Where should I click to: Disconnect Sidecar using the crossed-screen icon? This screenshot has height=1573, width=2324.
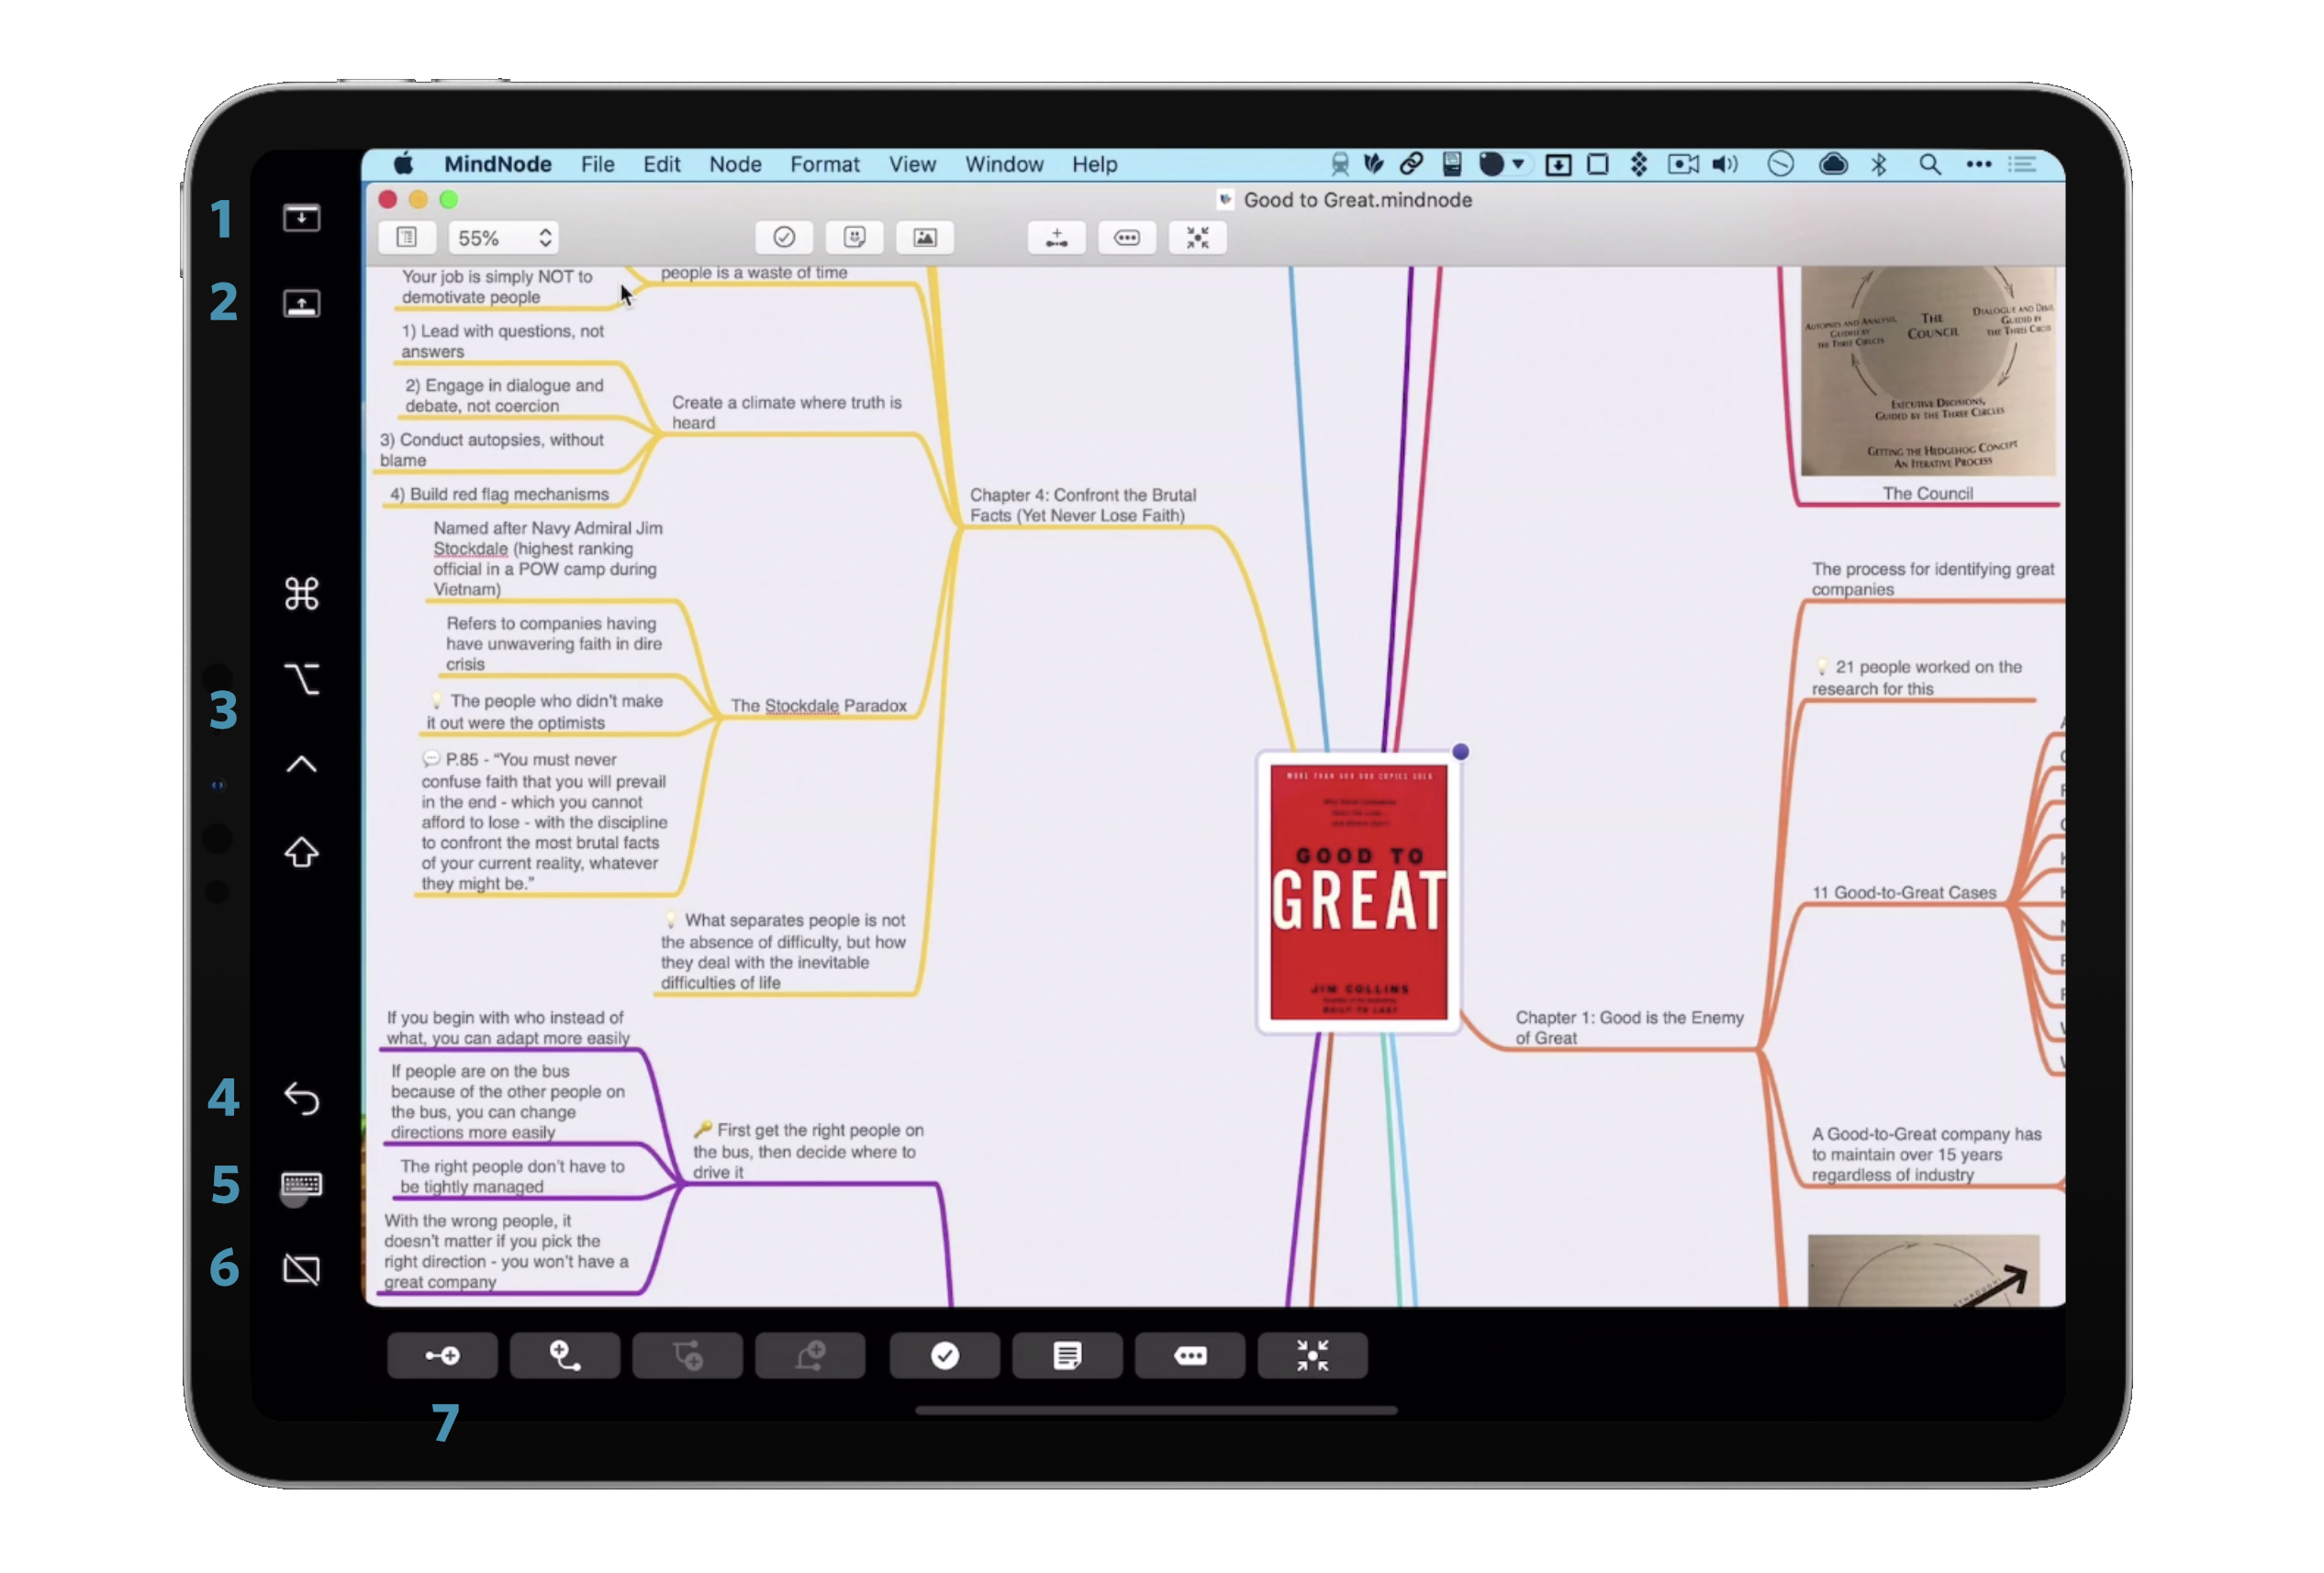301,1269
